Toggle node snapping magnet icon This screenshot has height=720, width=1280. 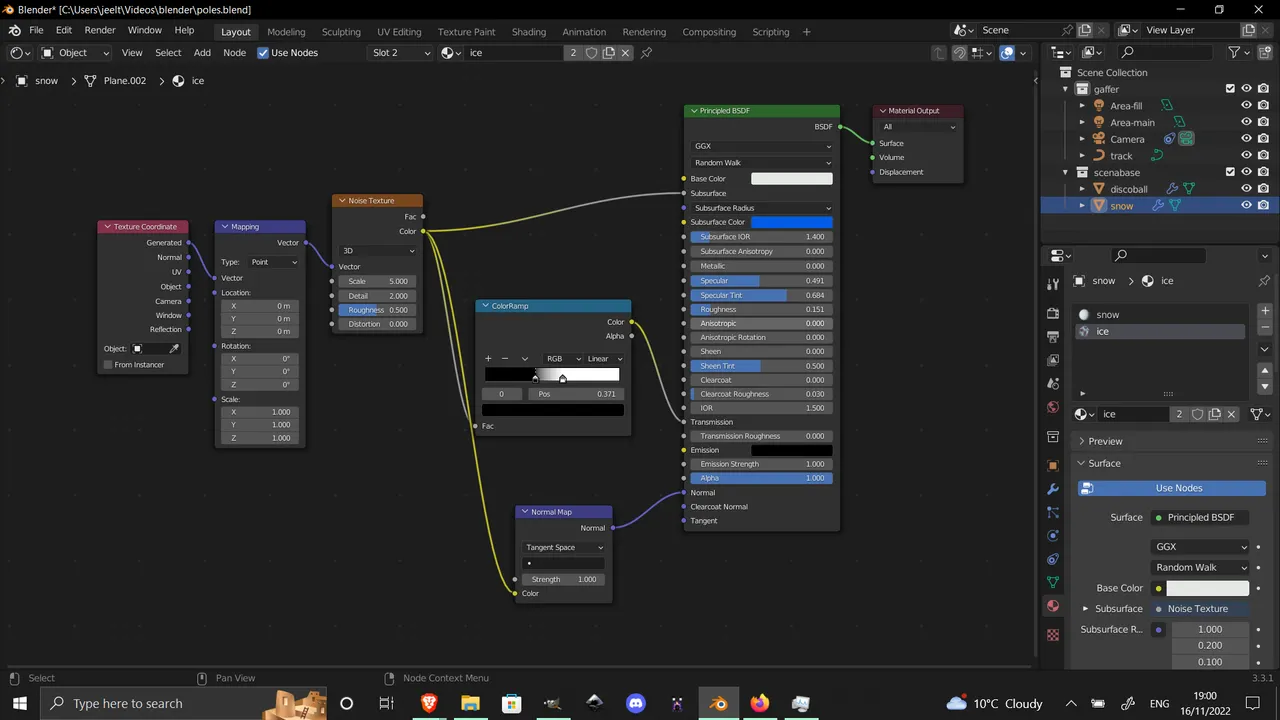[959, 53]
